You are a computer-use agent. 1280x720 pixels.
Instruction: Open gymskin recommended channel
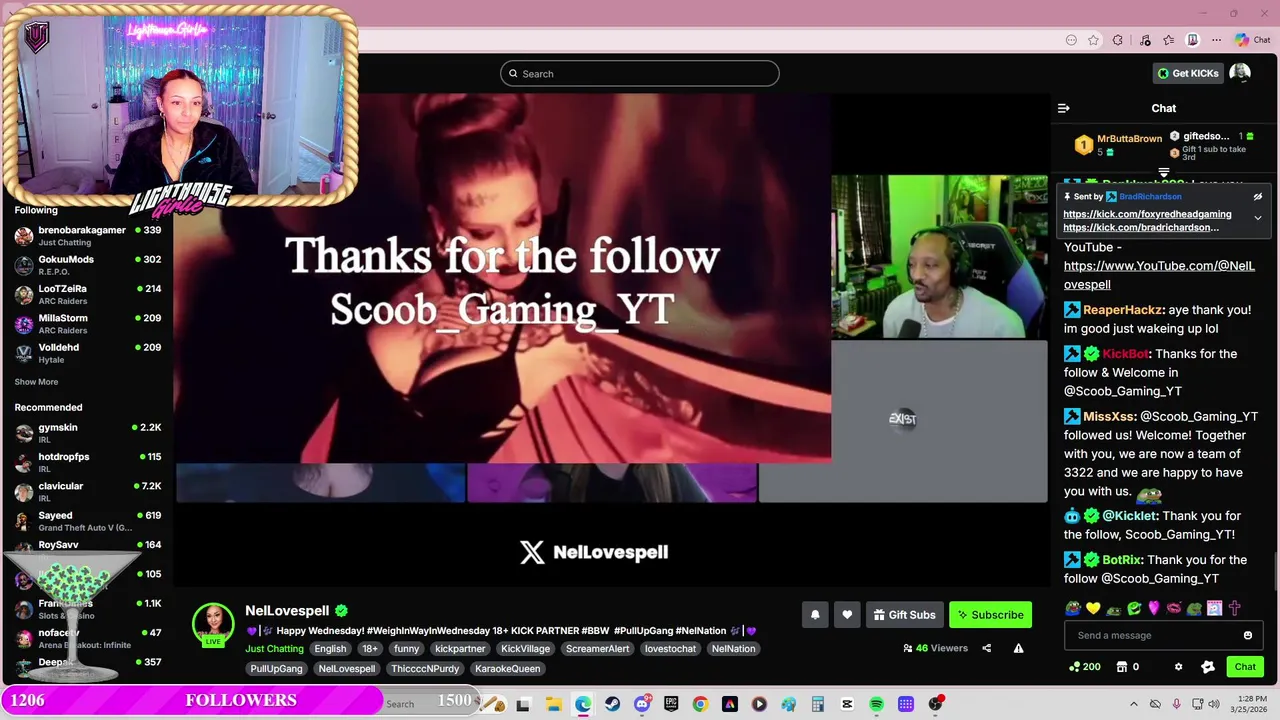88,433
